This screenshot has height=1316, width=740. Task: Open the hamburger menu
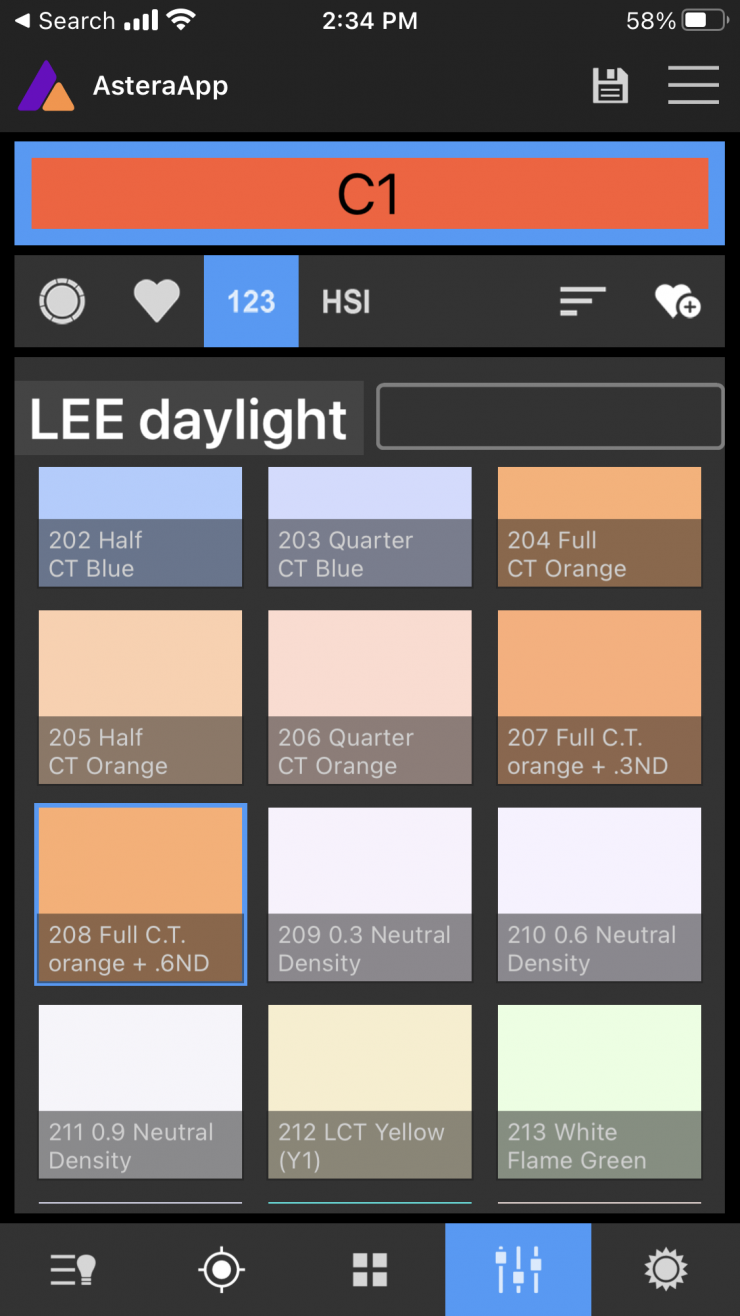click(x=693, y=86)
